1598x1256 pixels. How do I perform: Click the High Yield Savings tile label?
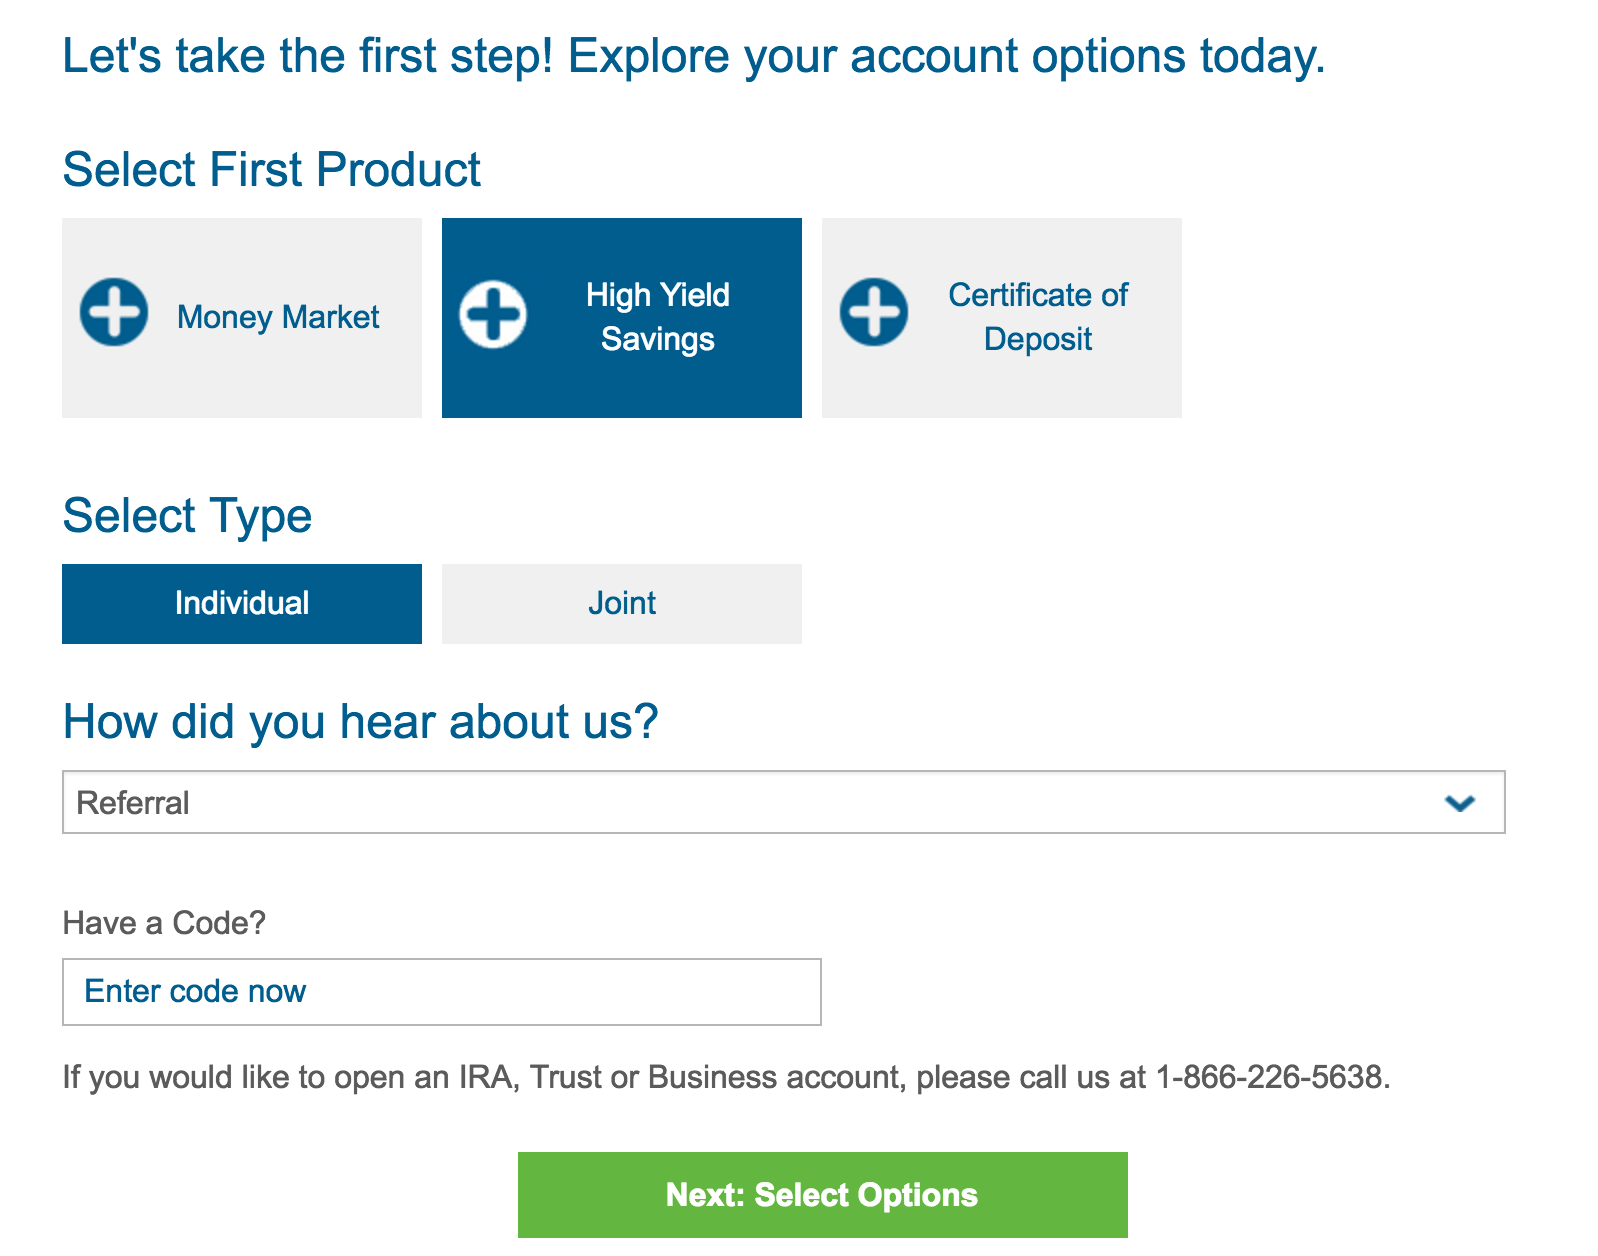(x=657, y=317)
